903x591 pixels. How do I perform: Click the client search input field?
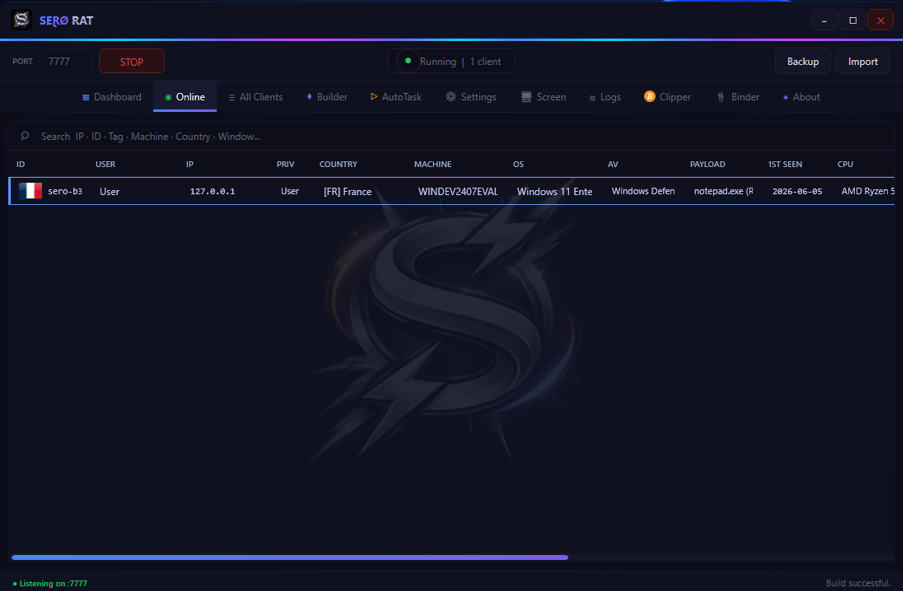(x=451, y=137)
